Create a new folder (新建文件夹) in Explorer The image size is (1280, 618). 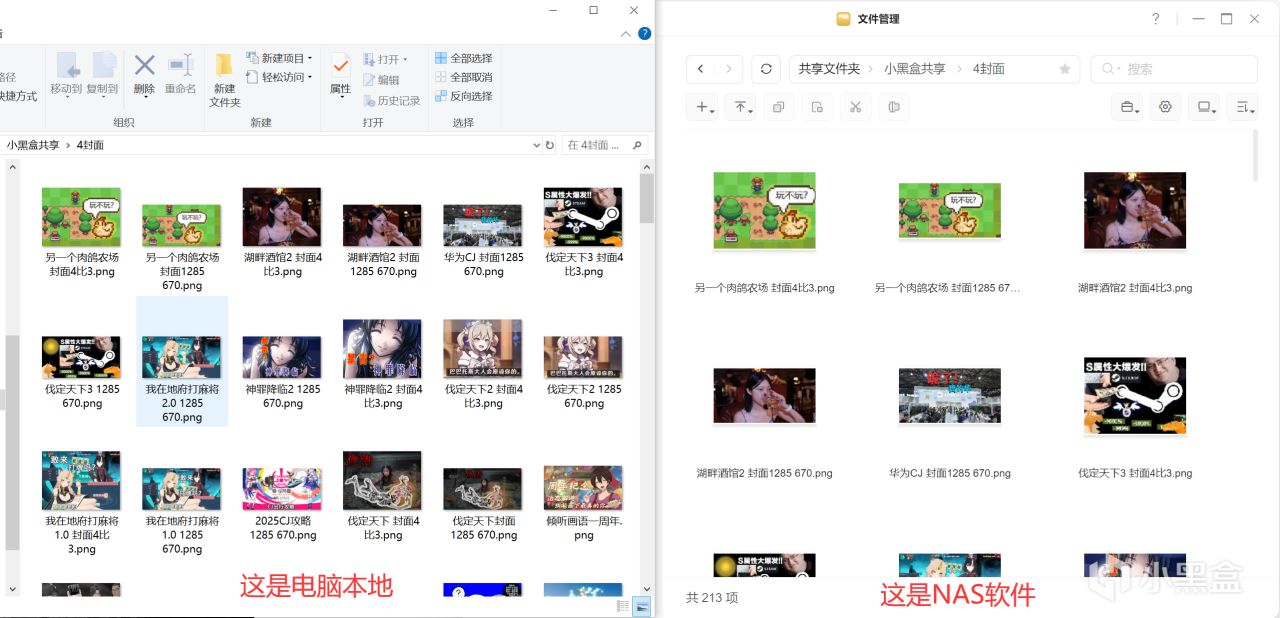click(x=225, y=80)
